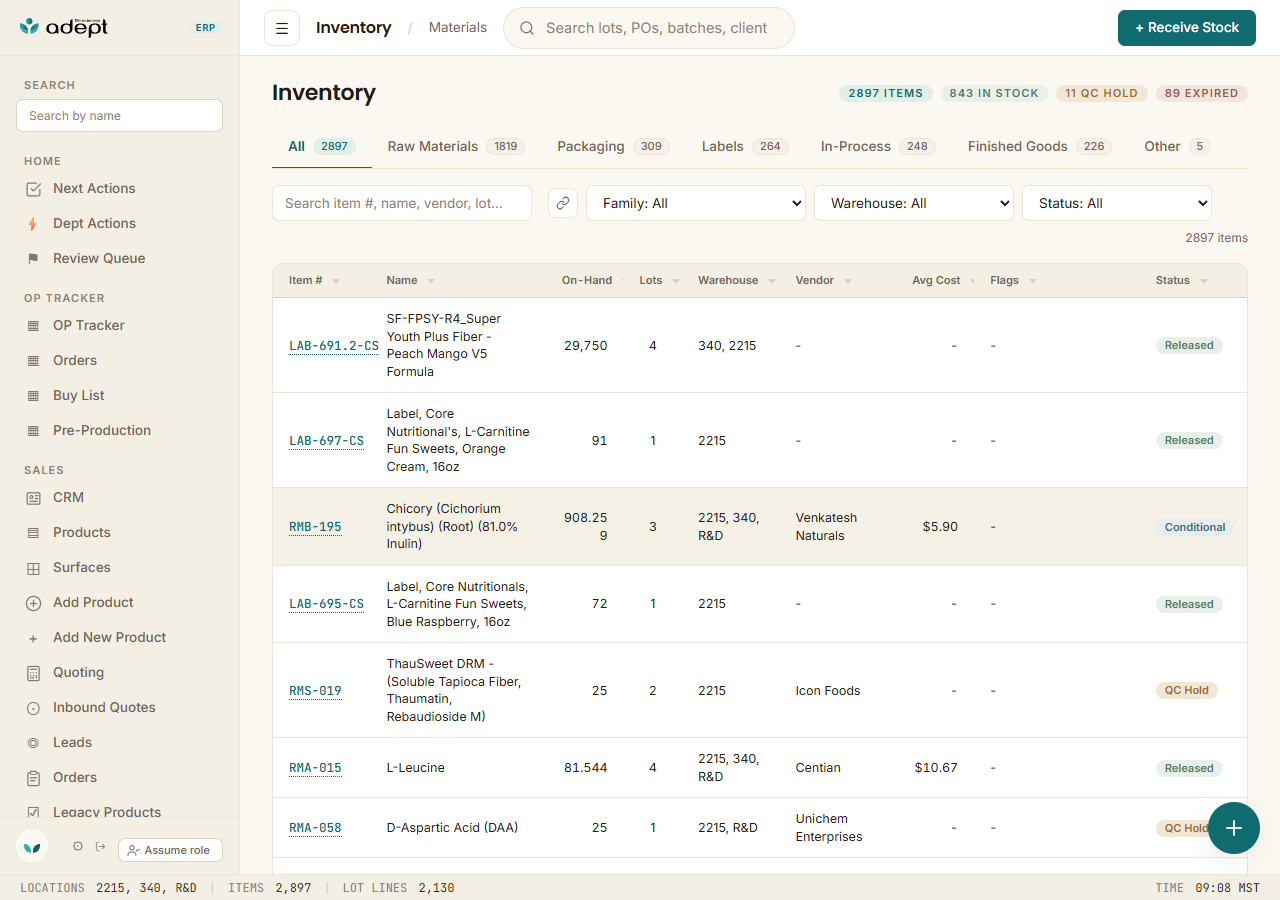This screenshot has width=1280, height=900.
Task: Click the Next Actions checkmark icon in sidebar
Action: point(34,189)
